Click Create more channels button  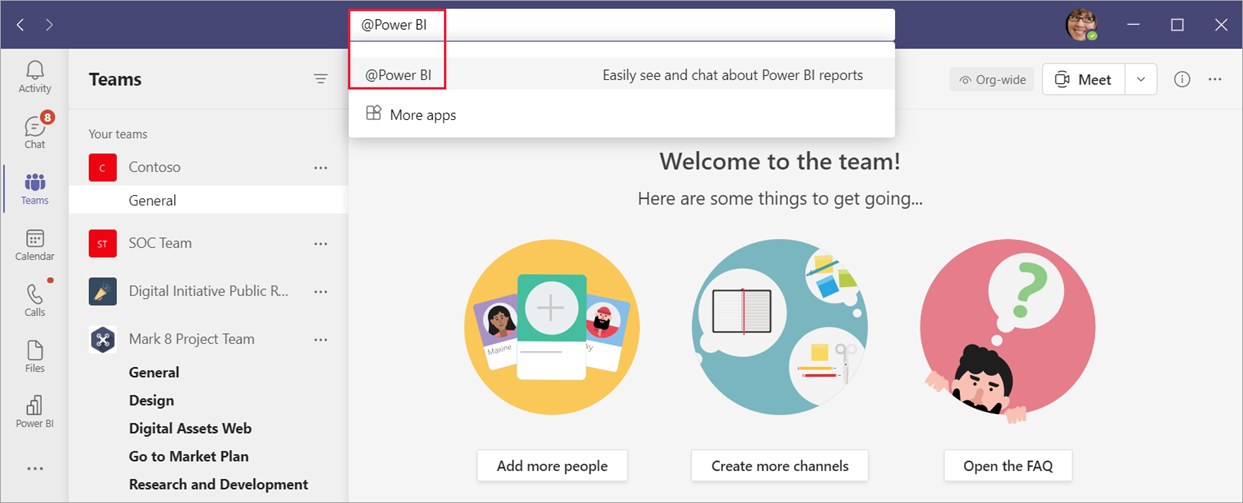[x=780, y=465]
